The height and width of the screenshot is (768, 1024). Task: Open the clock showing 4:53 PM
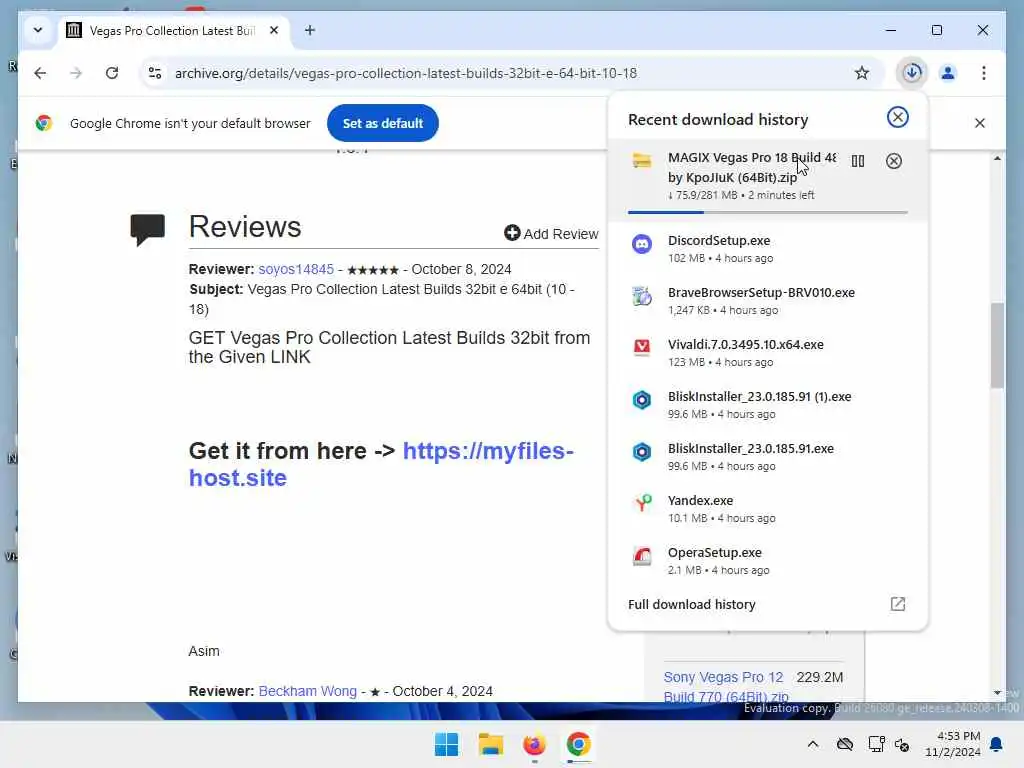pos(952,744)
